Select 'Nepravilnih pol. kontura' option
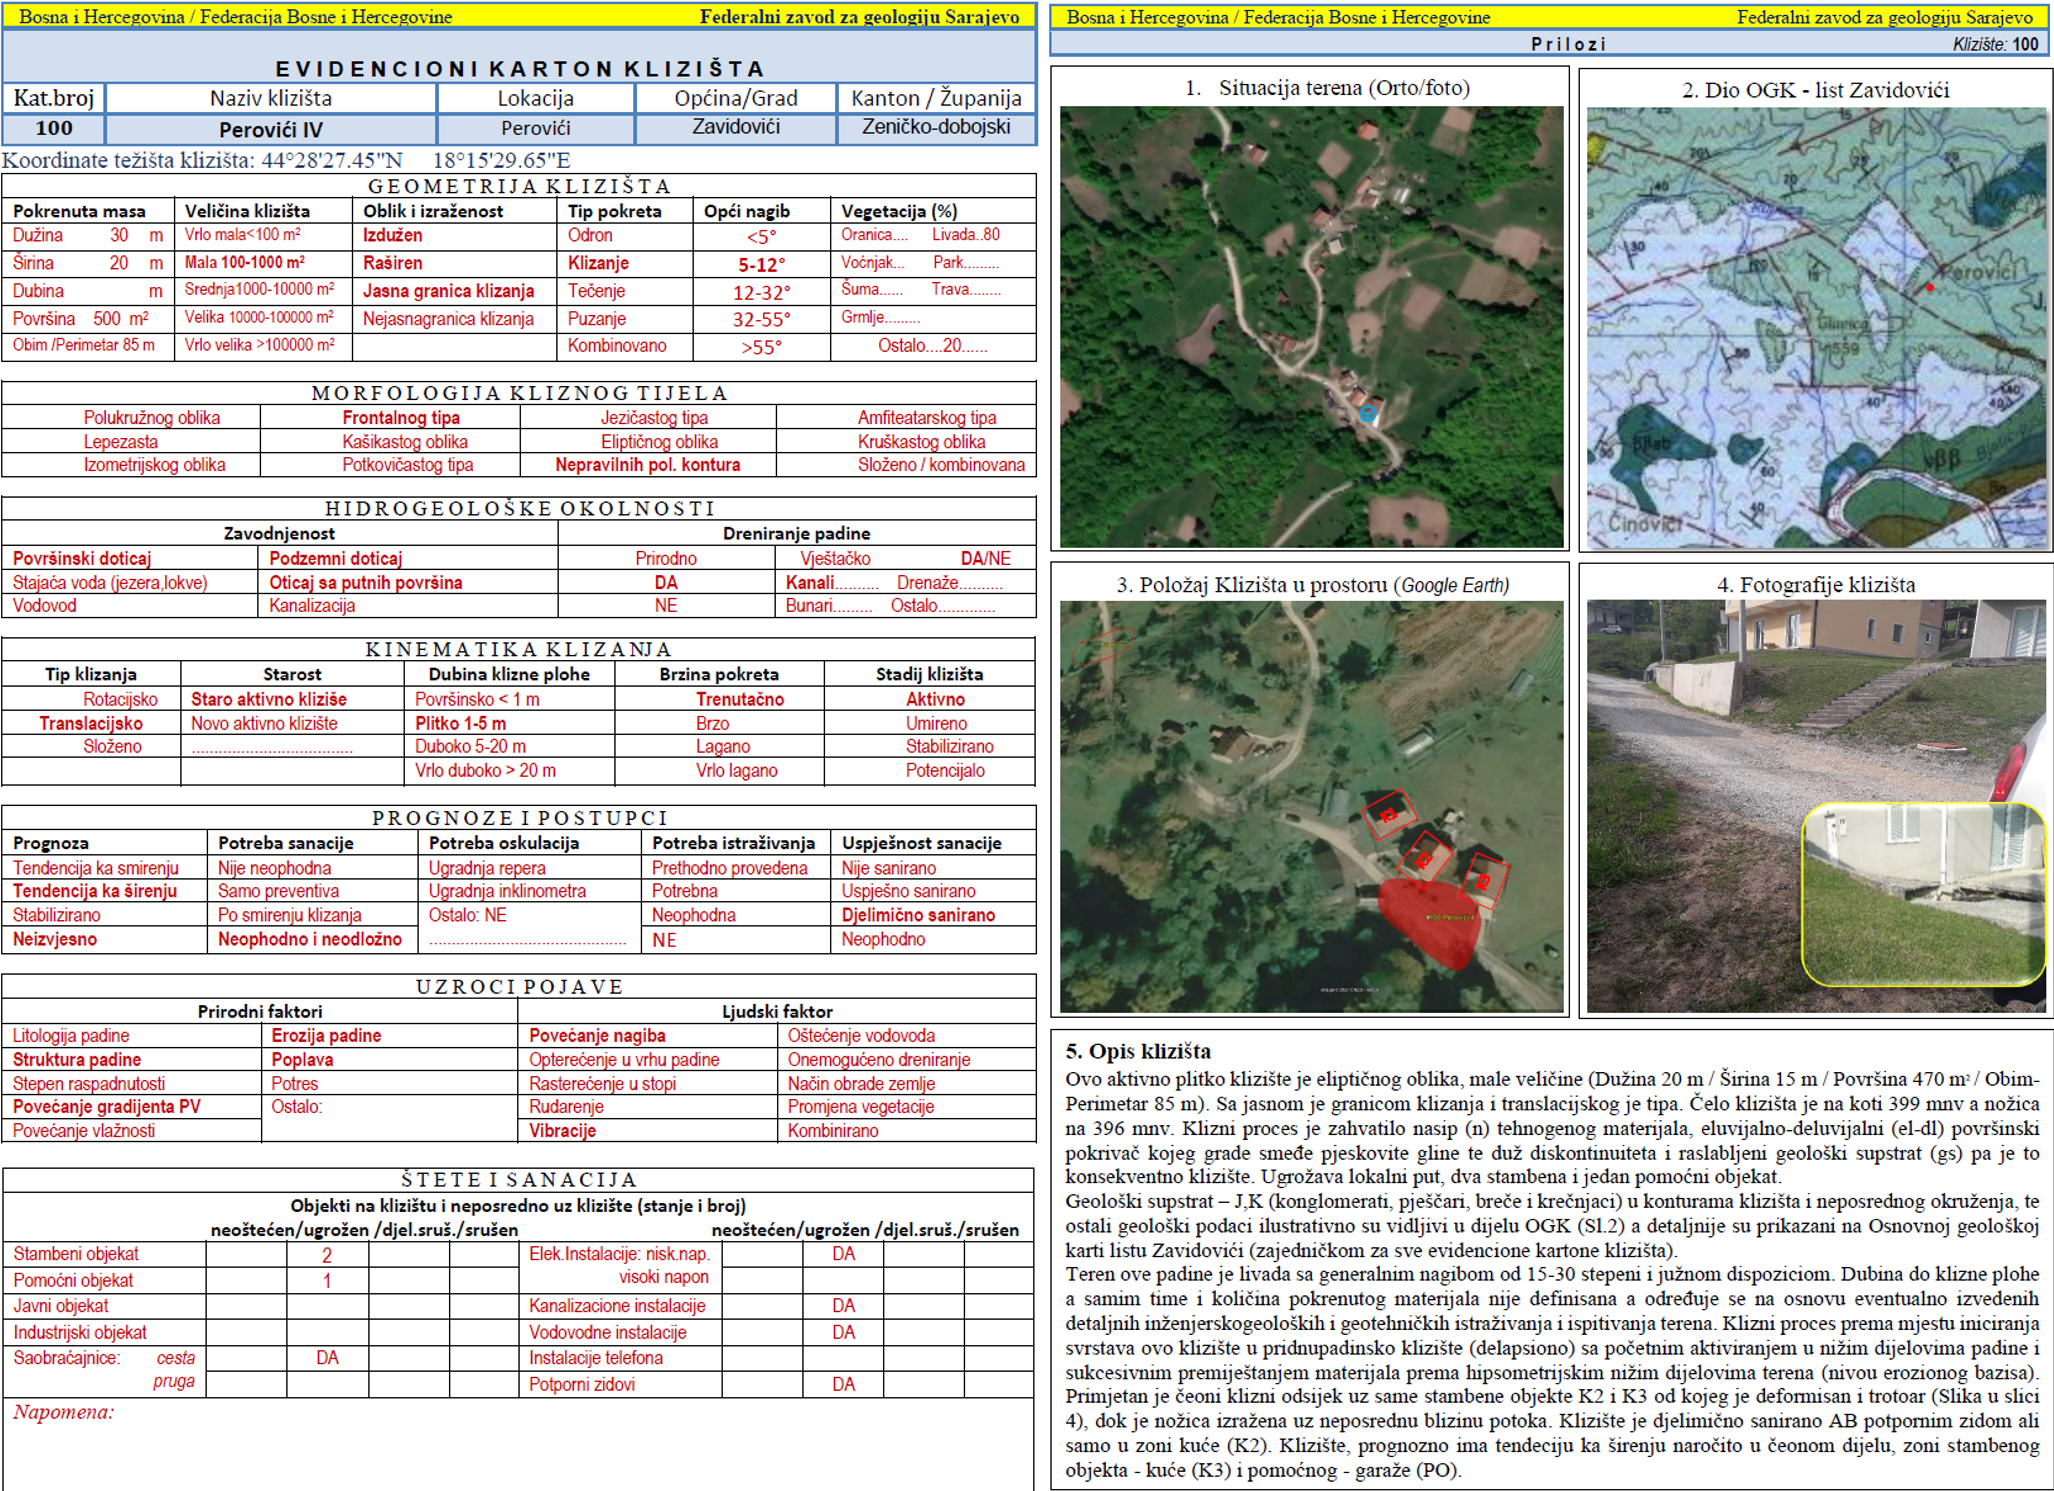This screenshot has height=1491, width=2054. point(648,465)
